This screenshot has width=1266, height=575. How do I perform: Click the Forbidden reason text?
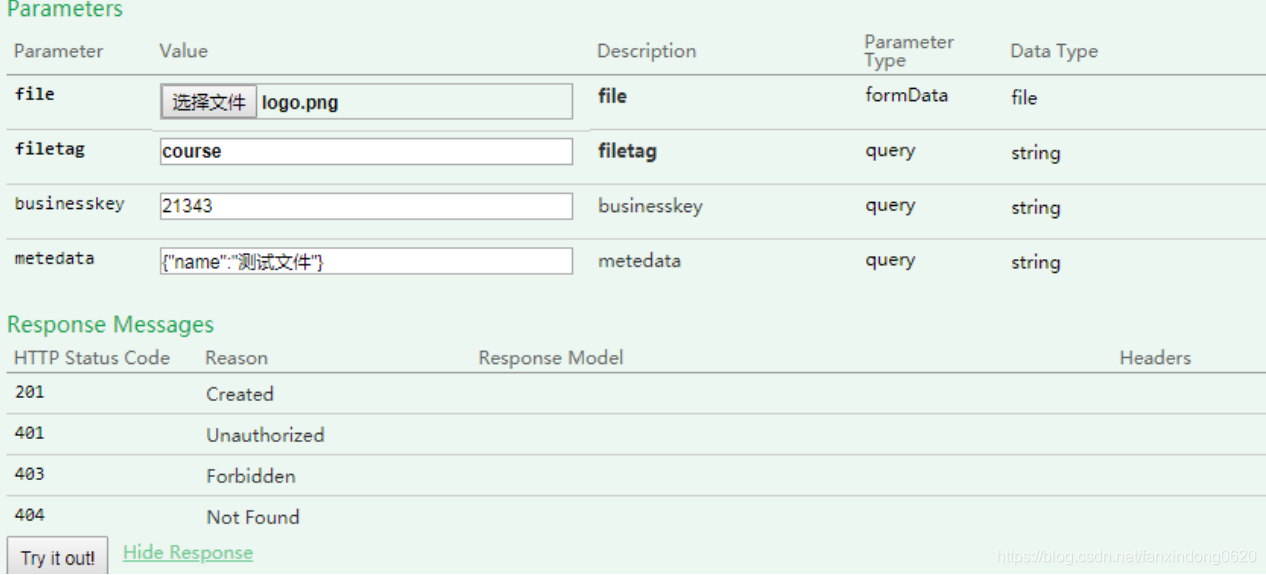click(251, 476)
